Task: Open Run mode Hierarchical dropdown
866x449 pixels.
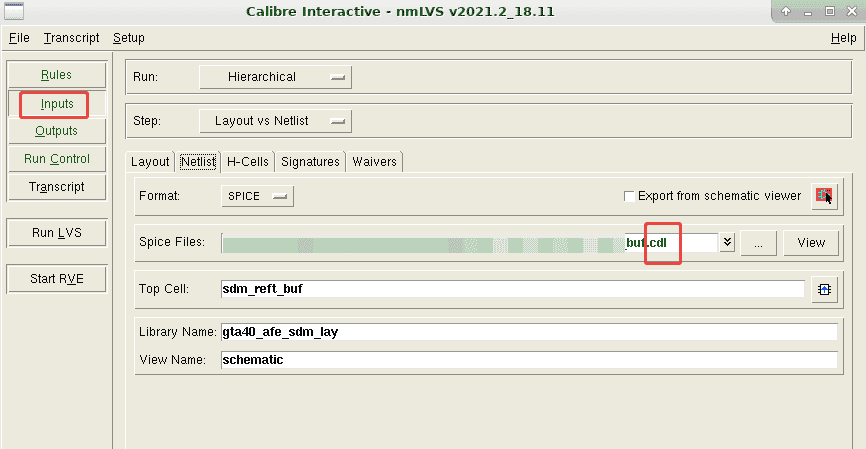Action: coord(275,77)
